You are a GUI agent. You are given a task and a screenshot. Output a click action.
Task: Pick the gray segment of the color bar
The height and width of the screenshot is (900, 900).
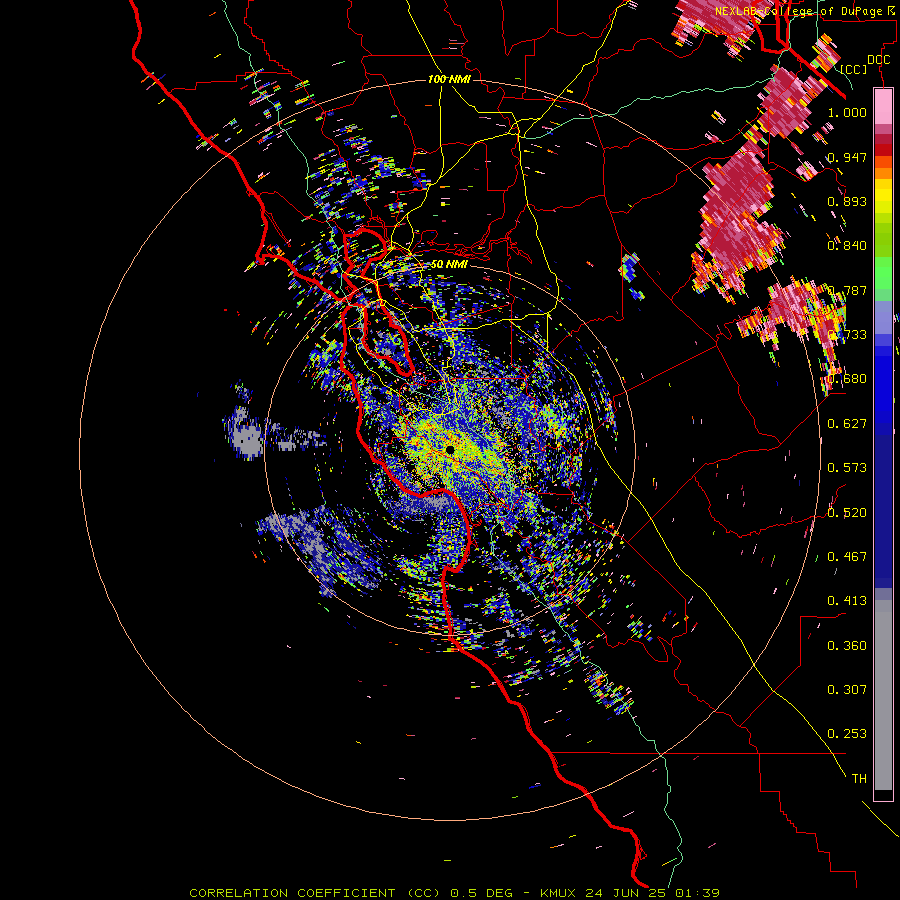(883, 695)
